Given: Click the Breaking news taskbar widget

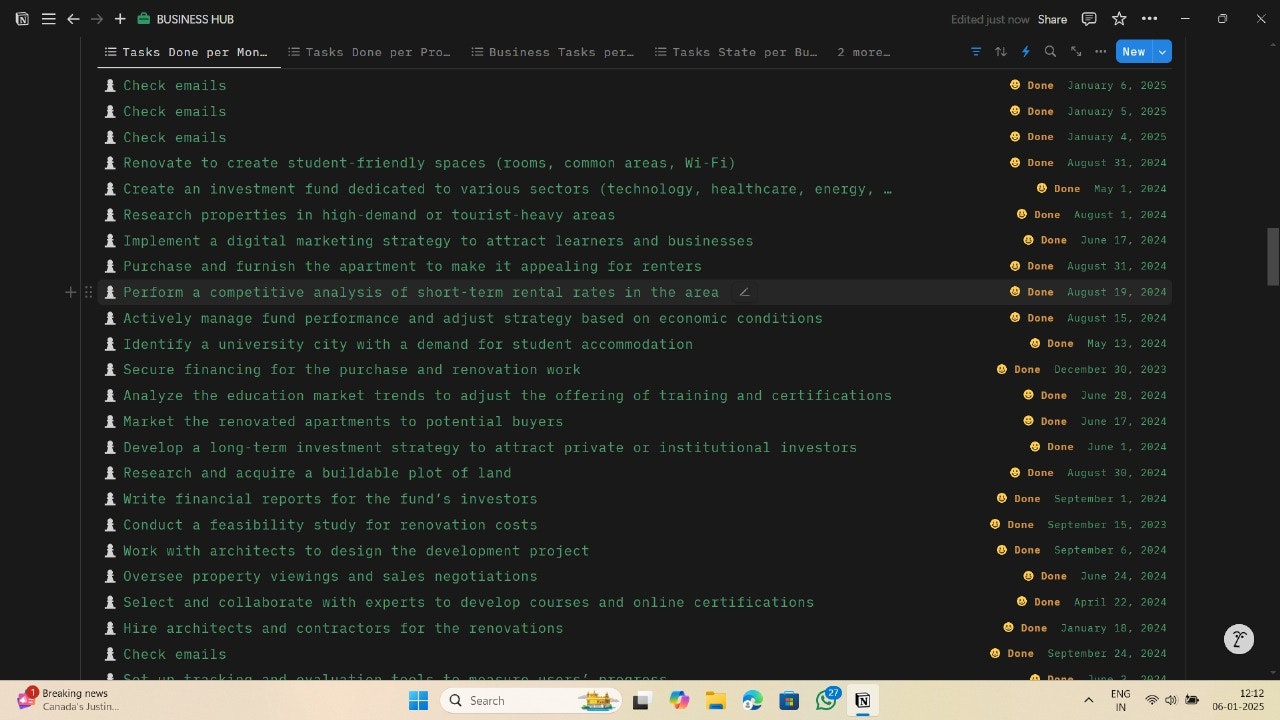Looking at the screenshot, I should 68,699.
